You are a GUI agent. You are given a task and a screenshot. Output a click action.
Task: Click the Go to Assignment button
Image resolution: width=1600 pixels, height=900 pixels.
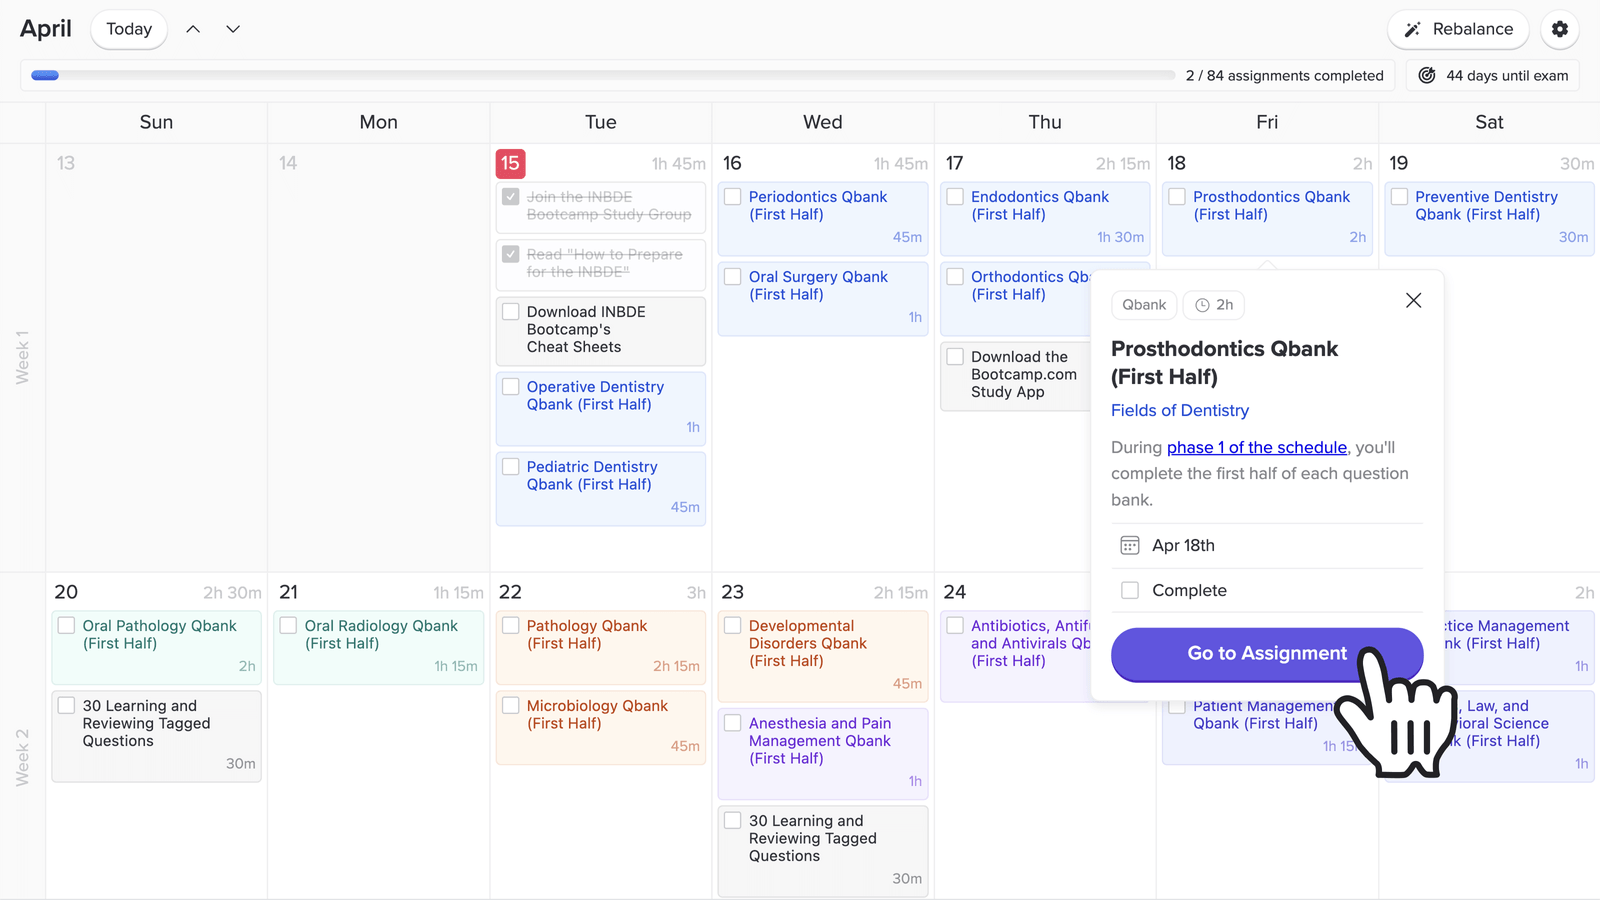click(1266, 654)
